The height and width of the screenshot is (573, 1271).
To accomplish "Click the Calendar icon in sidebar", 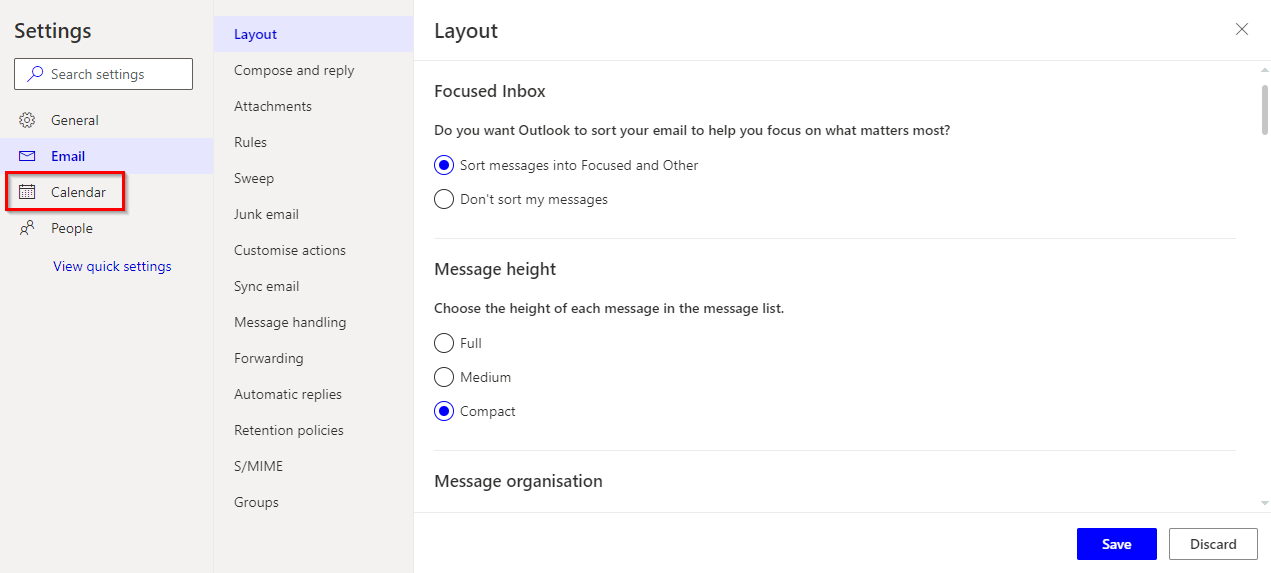I will coord(27,192).
